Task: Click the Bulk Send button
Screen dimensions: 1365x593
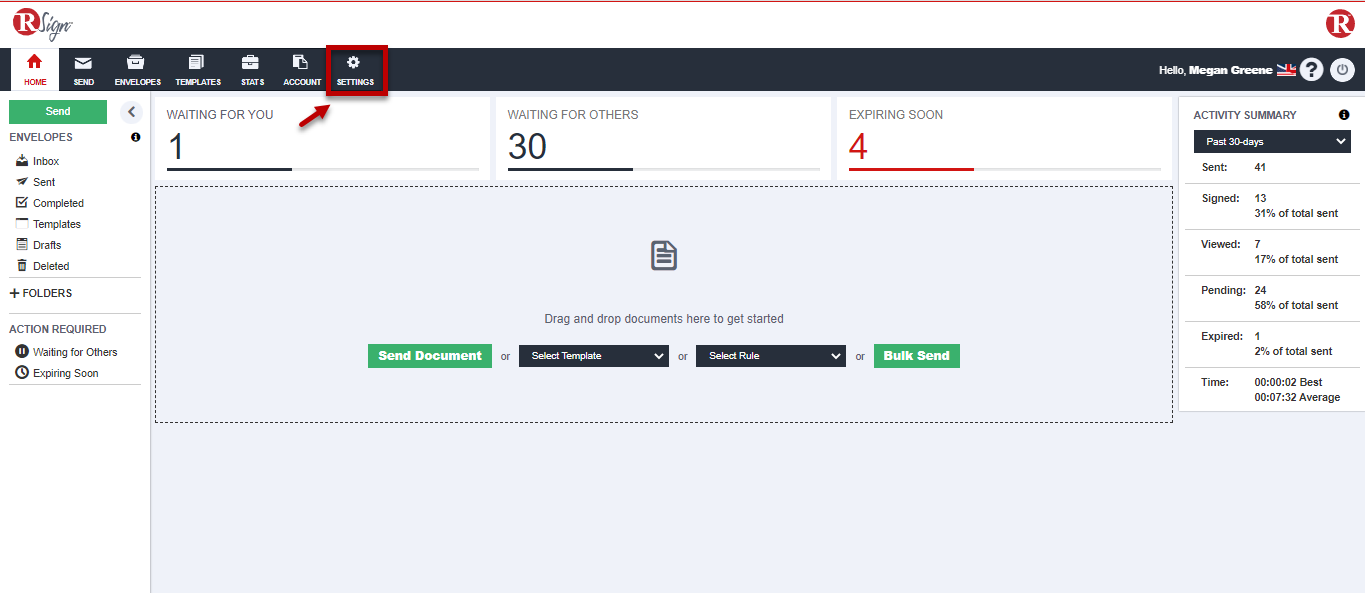Action: click(x=916, y=356)
